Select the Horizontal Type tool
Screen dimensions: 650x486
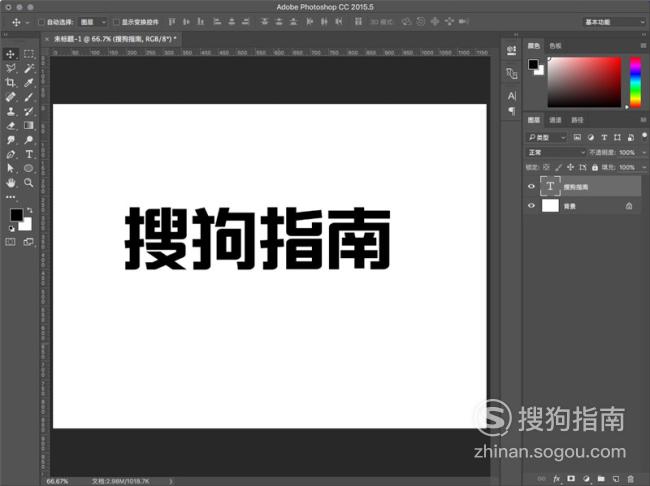(29, 154)
